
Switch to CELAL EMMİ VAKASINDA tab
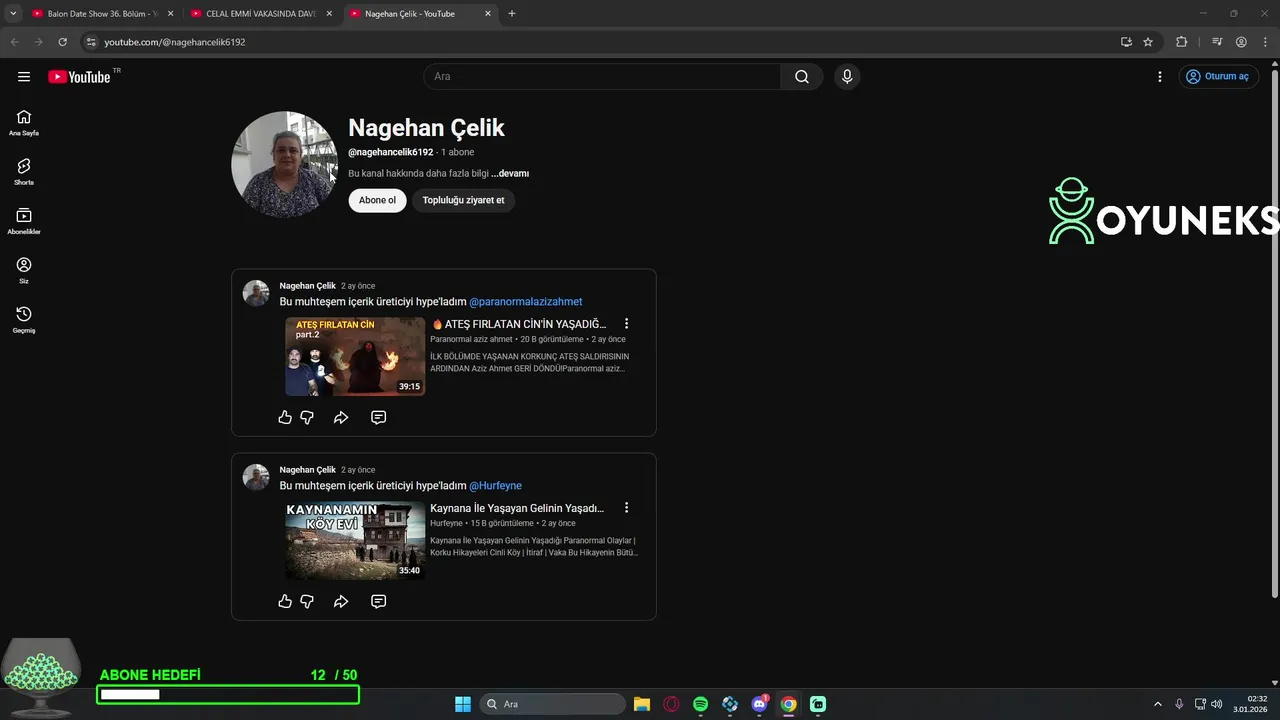262,14
